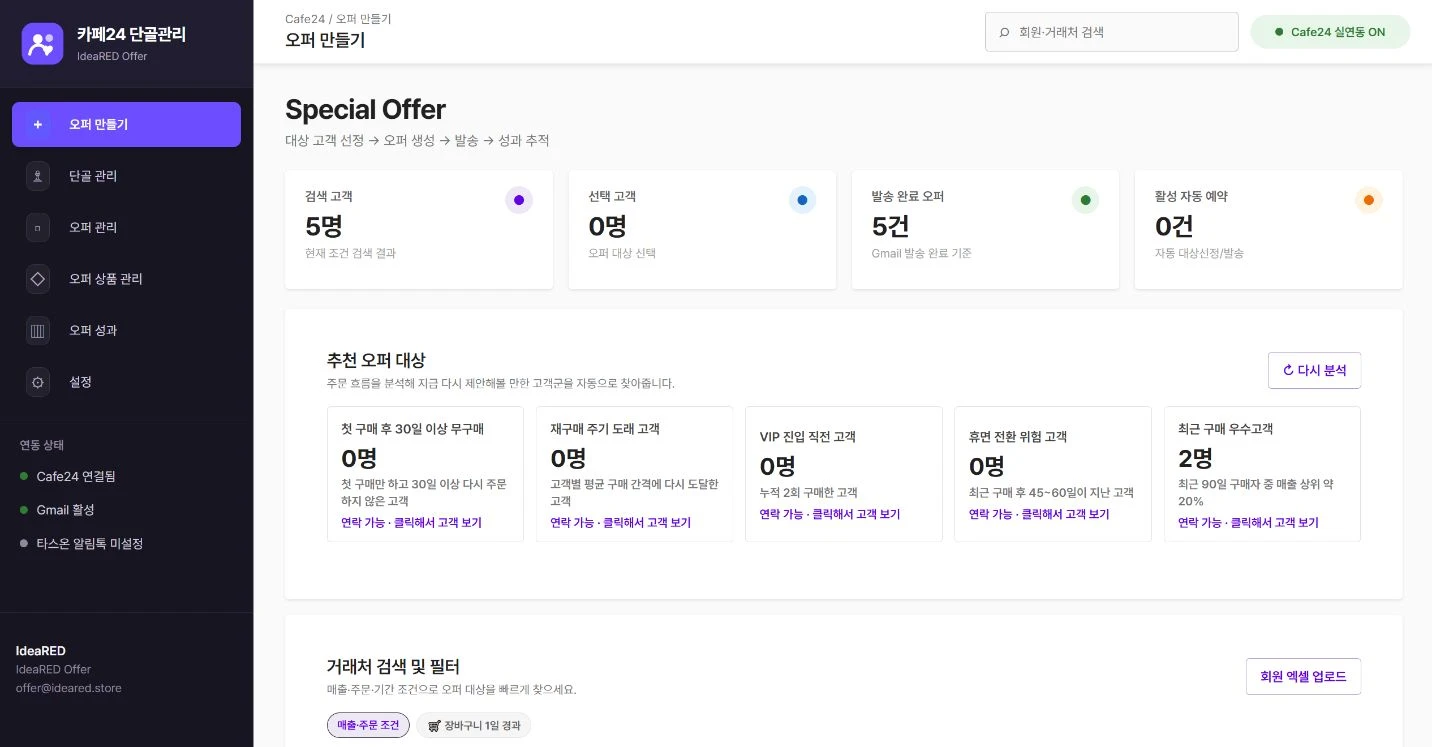Click the 설정 gear icon
Viewport: 1432px width, 747px height.
pos(38,382)
